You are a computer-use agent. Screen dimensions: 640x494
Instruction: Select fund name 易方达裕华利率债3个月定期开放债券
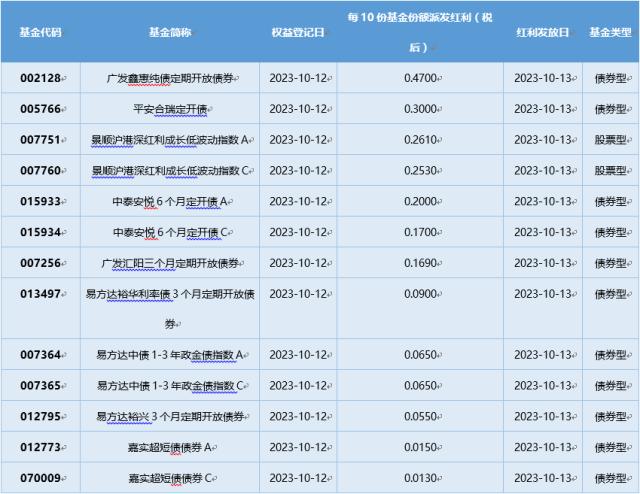click(170, 309)
